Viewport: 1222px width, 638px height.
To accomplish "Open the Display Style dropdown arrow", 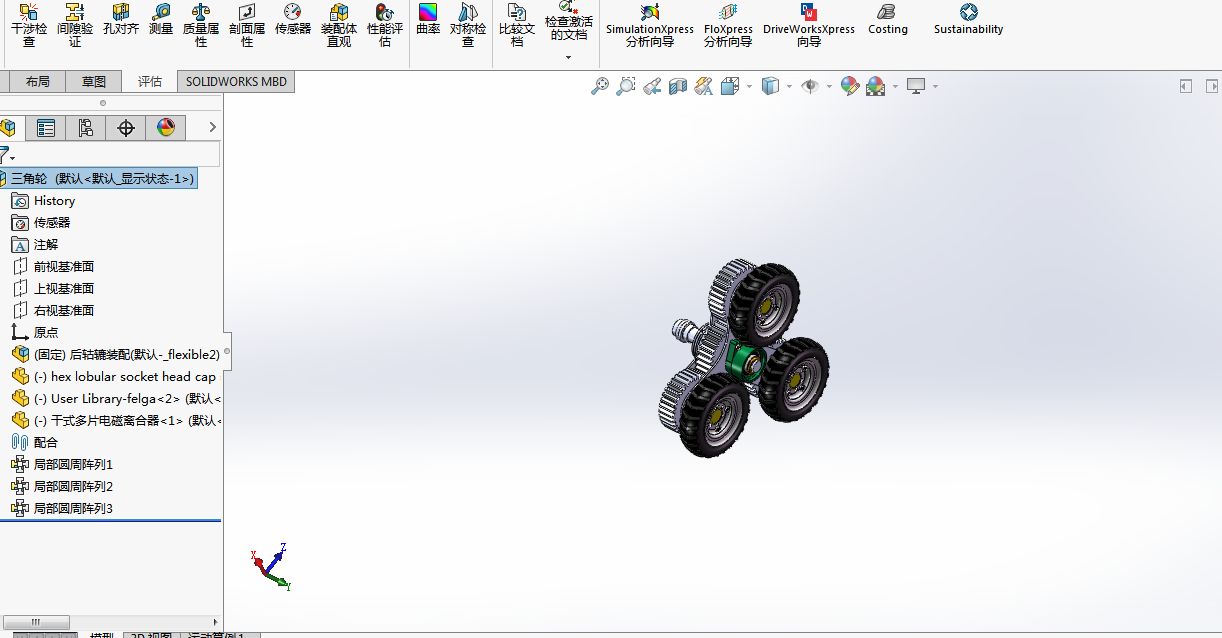I will 789,87.
